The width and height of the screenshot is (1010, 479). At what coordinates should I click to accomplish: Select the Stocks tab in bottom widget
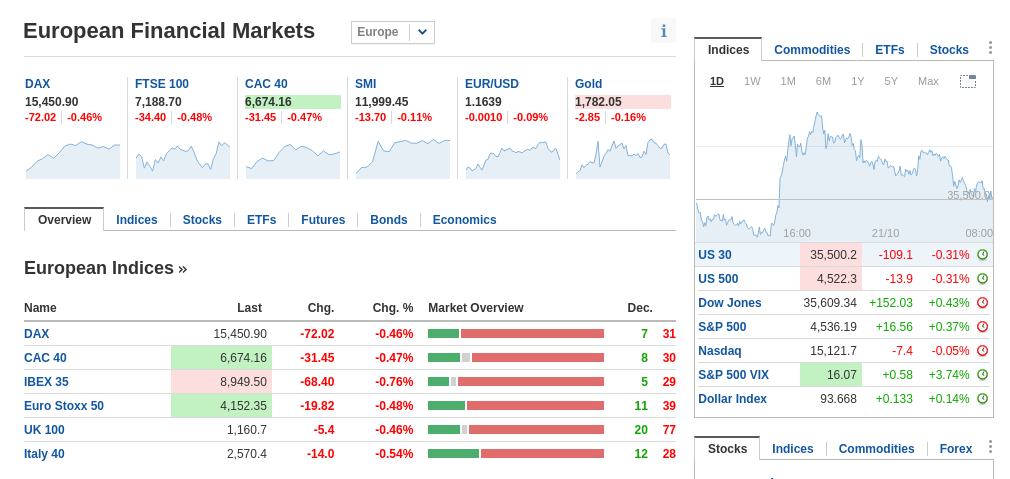727,449
